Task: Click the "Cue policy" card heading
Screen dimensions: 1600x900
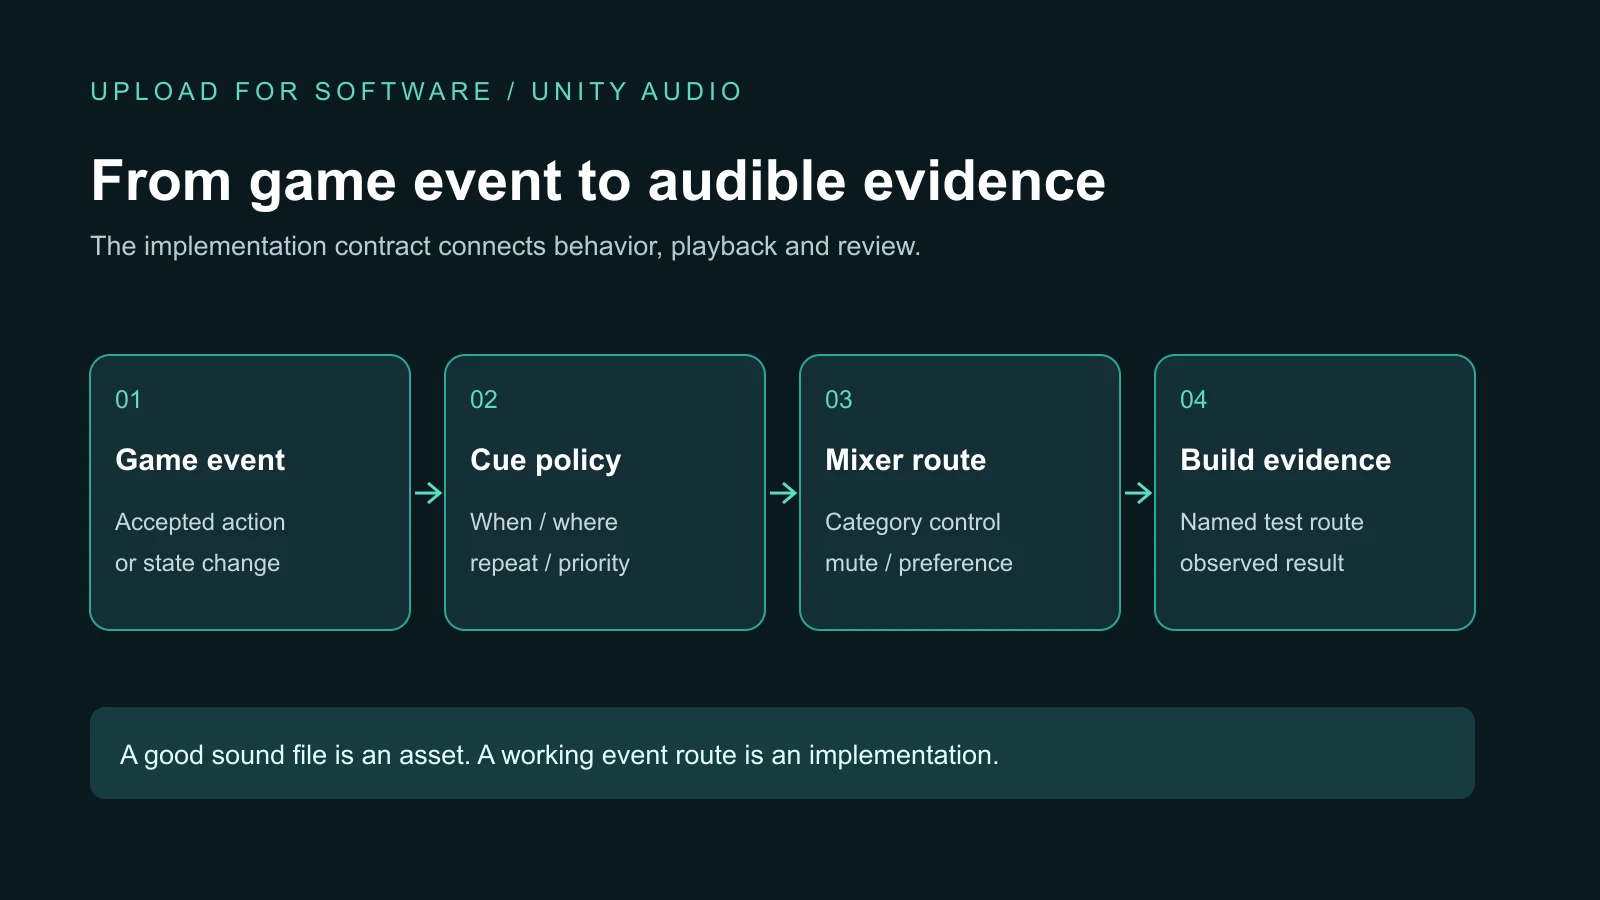Action: click(545, 460)
